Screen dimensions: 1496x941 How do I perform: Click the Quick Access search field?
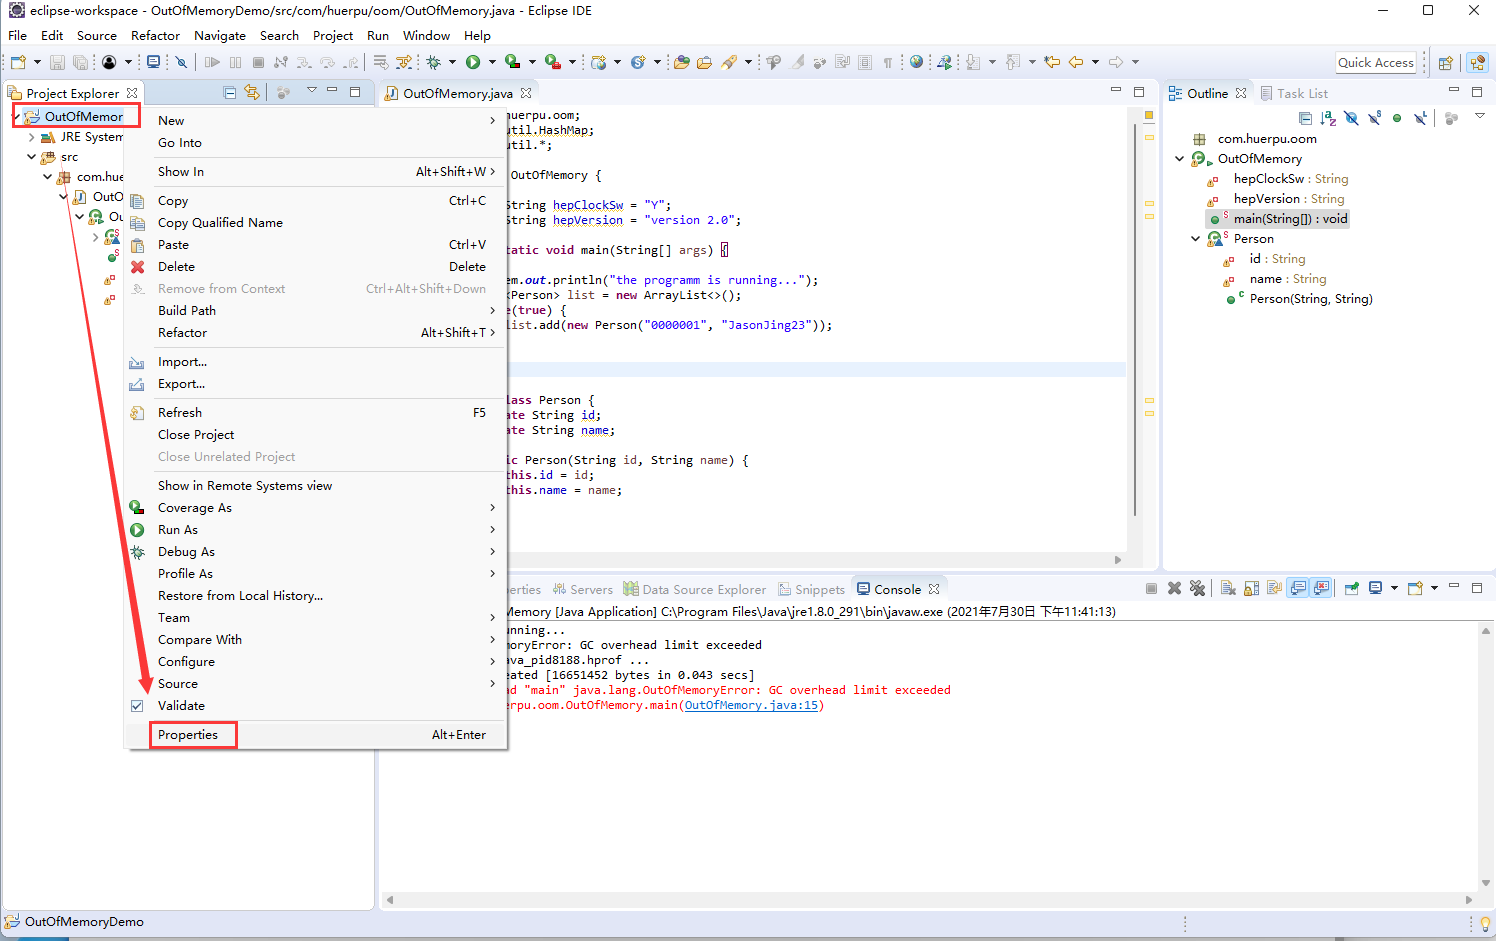(1376, 62)
